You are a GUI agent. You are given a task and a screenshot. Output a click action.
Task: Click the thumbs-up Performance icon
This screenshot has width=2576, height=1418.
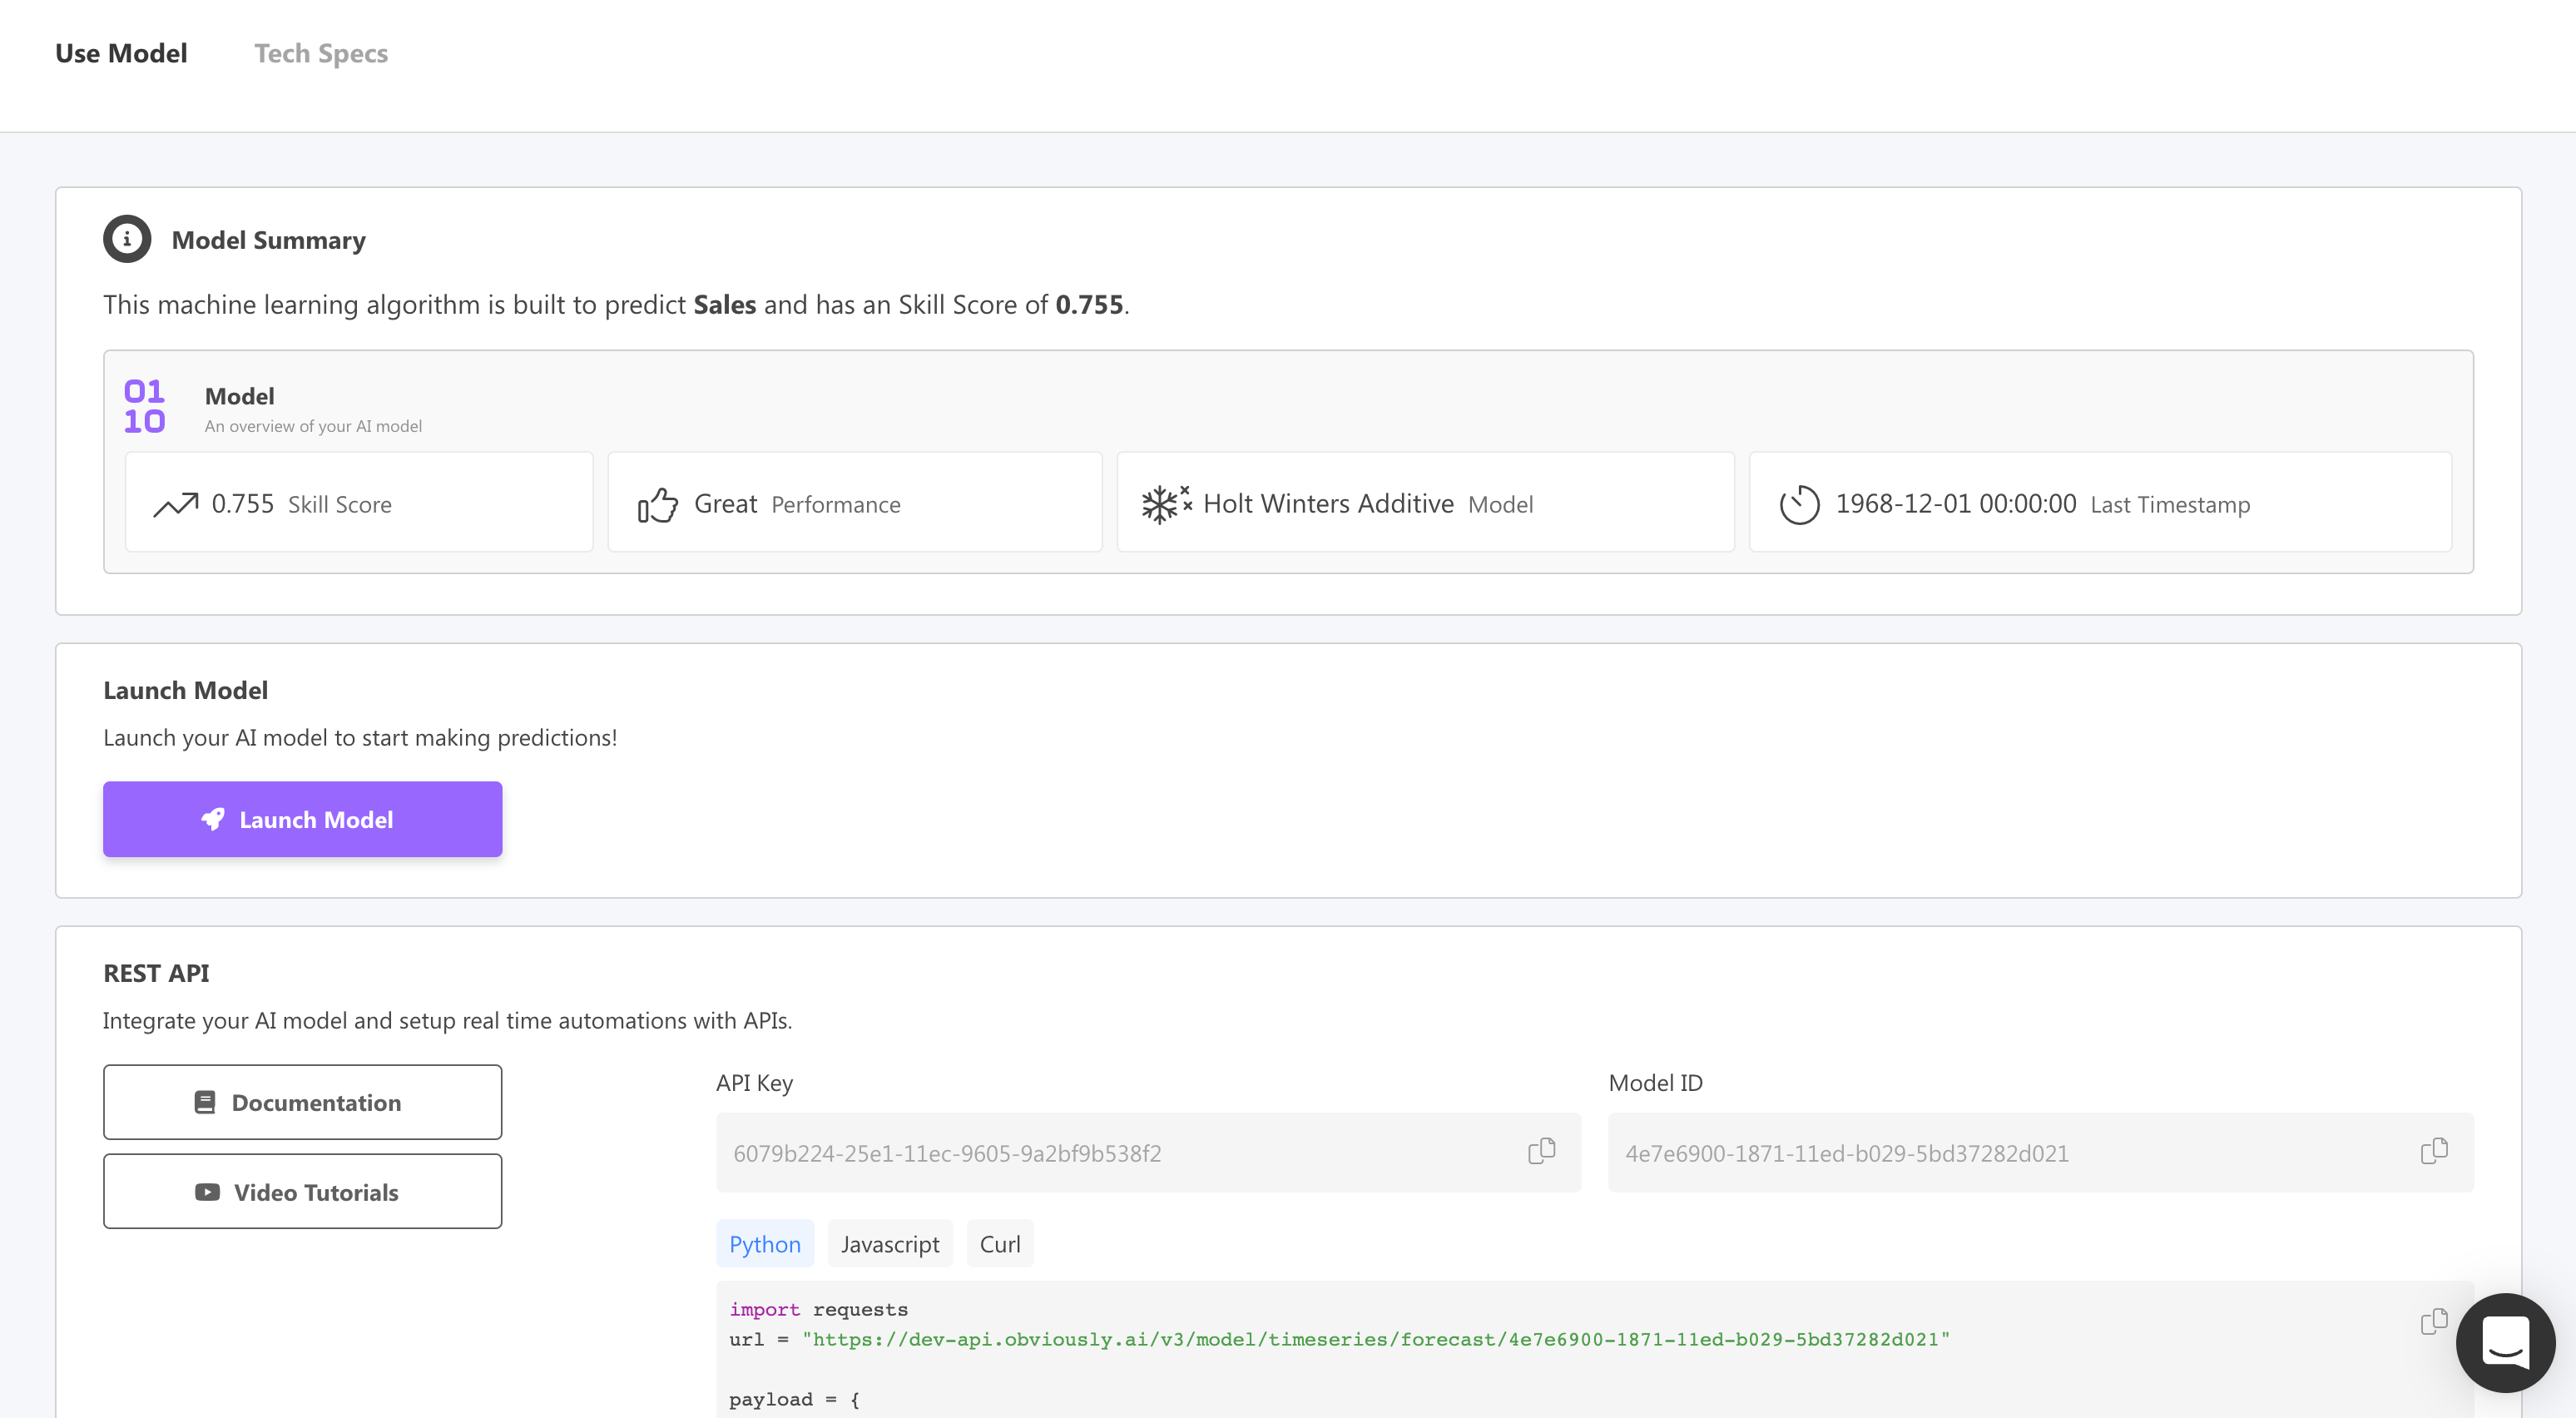(657, 505)
